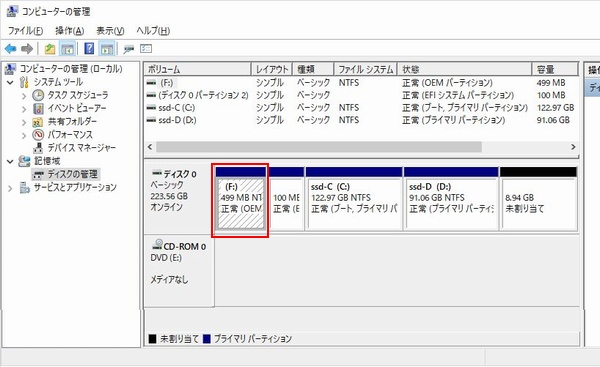Viewport: 600px width, 367px height.
Task: Click 正常 (OEM パーティション) status cell
Action: tap(447, 83)
